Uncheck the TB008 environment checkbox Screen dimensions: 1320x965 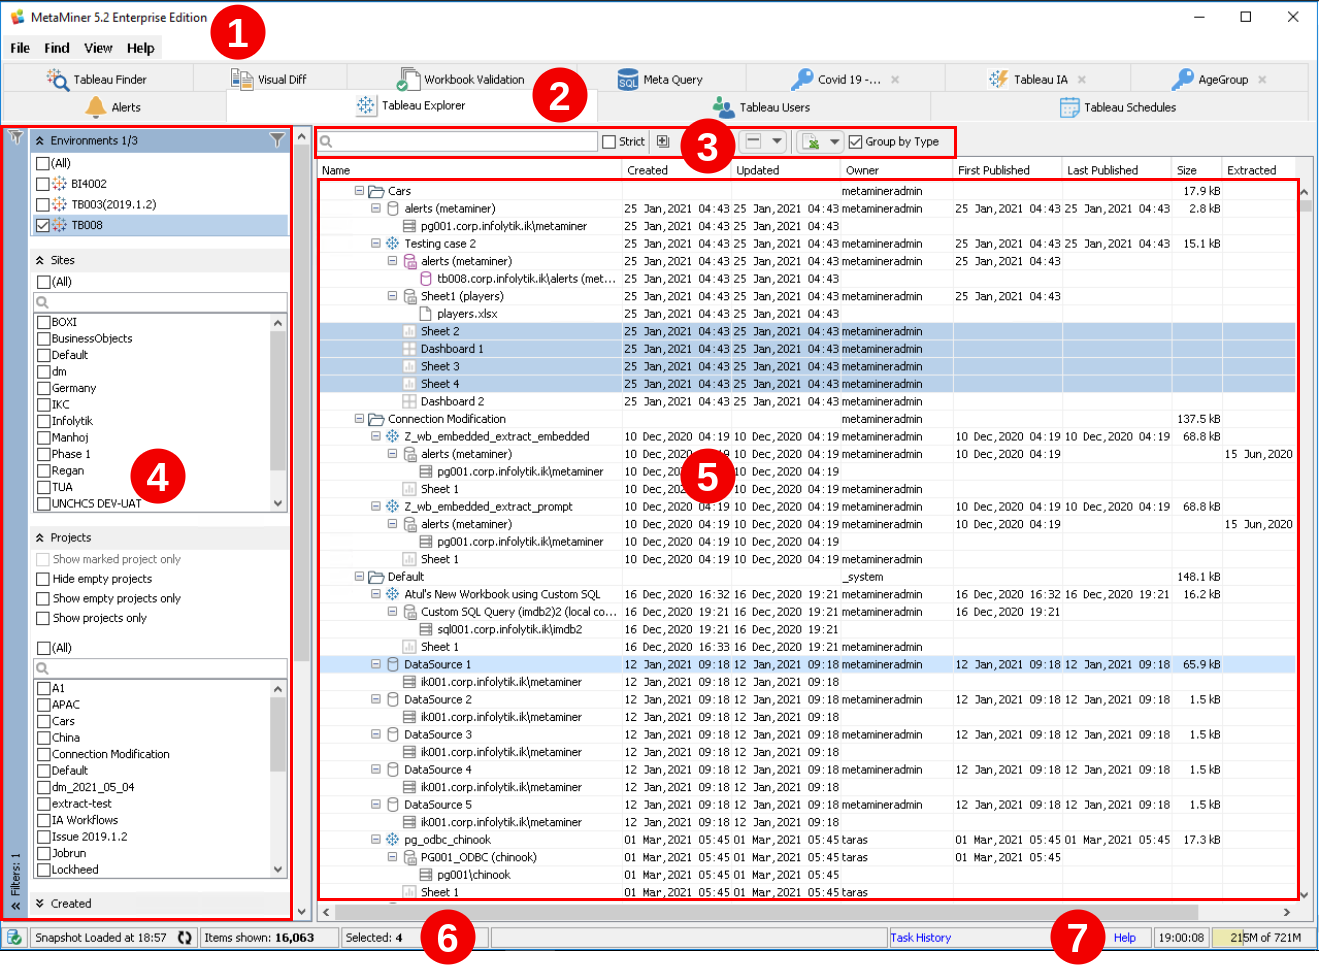click(42, 225)
